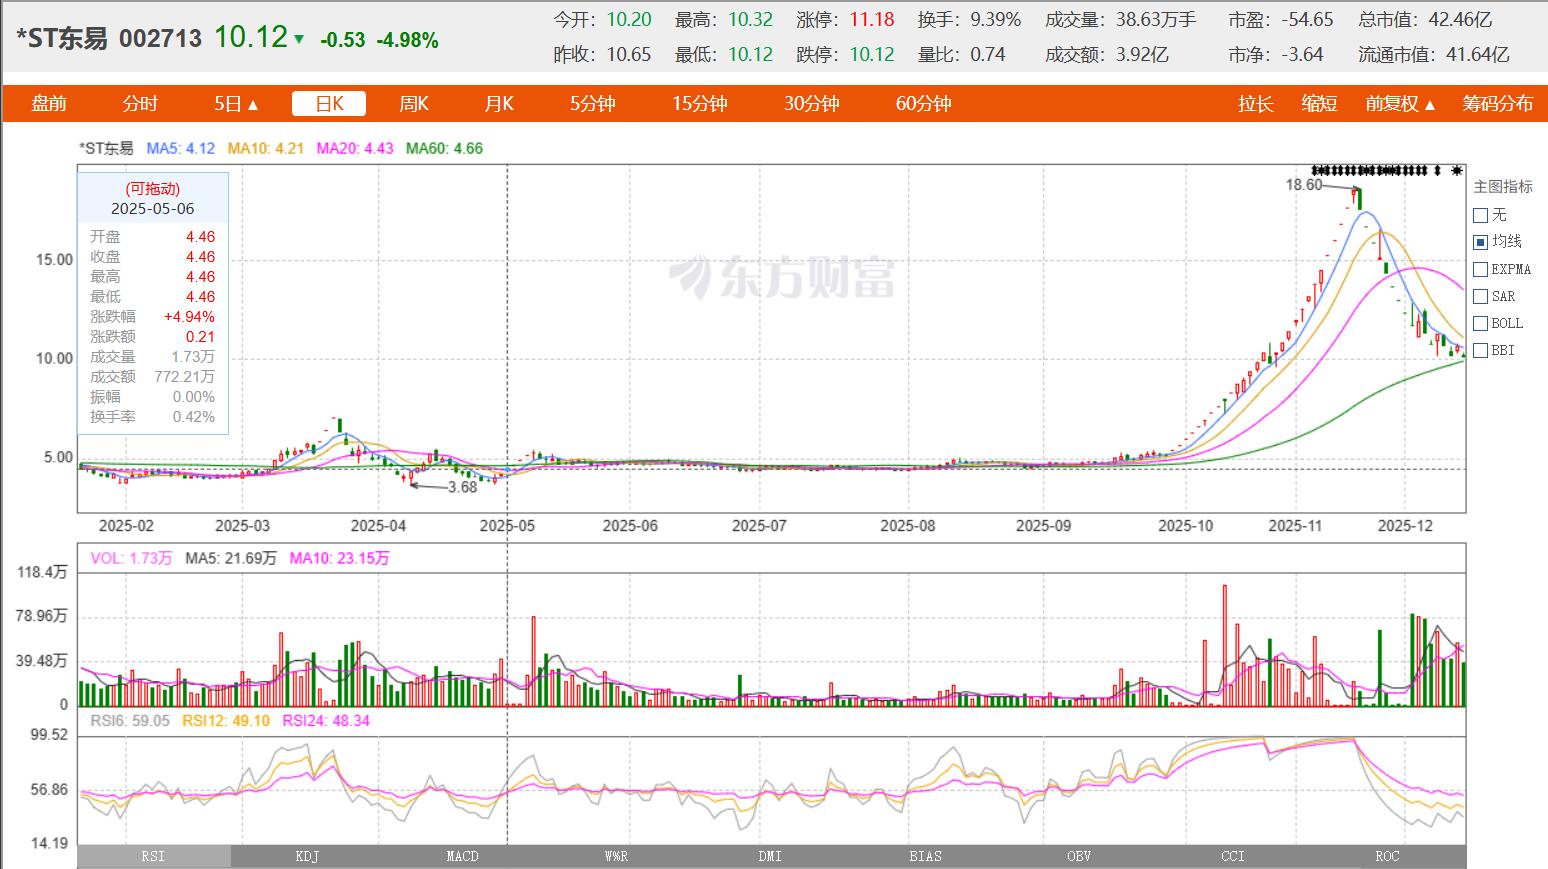The image size is (1548, 869).
Task: Select the CCI indicator tab
Action: point(1233,856)
